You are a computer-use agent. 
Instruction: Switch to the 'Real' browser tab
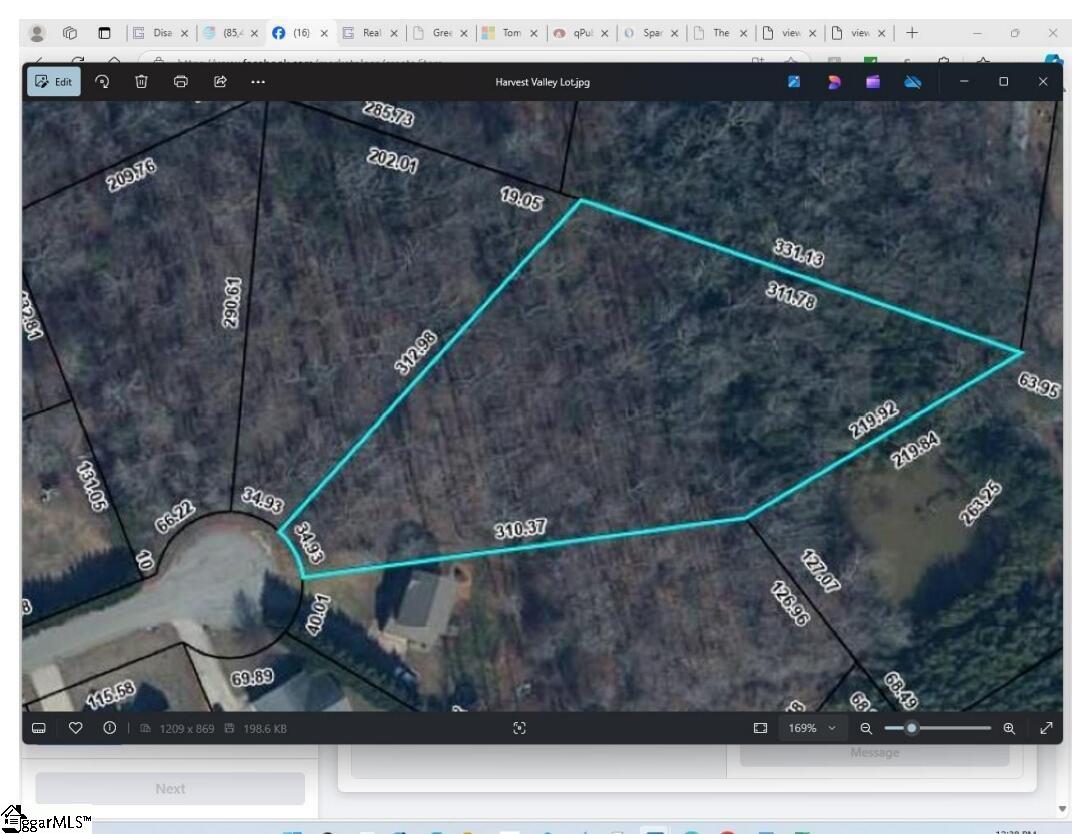coord(371,33)
